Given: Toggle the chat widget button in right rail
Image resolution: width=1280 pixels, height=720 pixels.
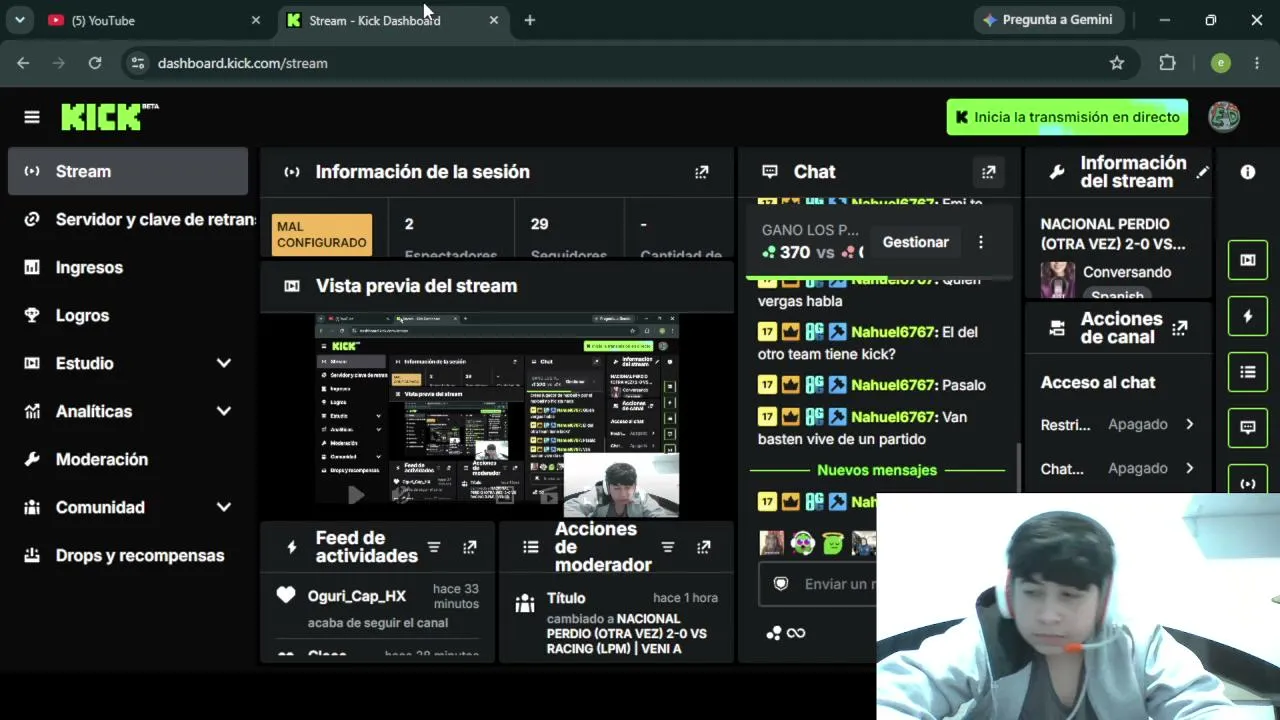Looking at the screenshot, I should pos(1248,427).
